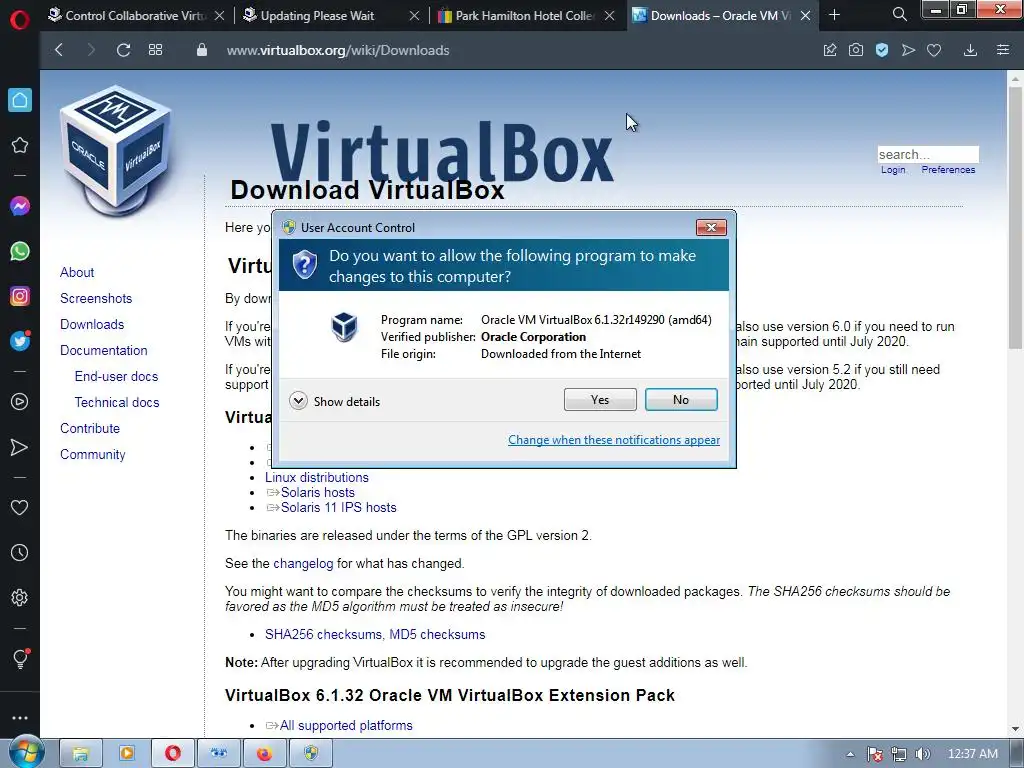Viewport: 1024px width, 768px height.
Task: Open Documentation in the site navigation
Action: coord(104,351)
